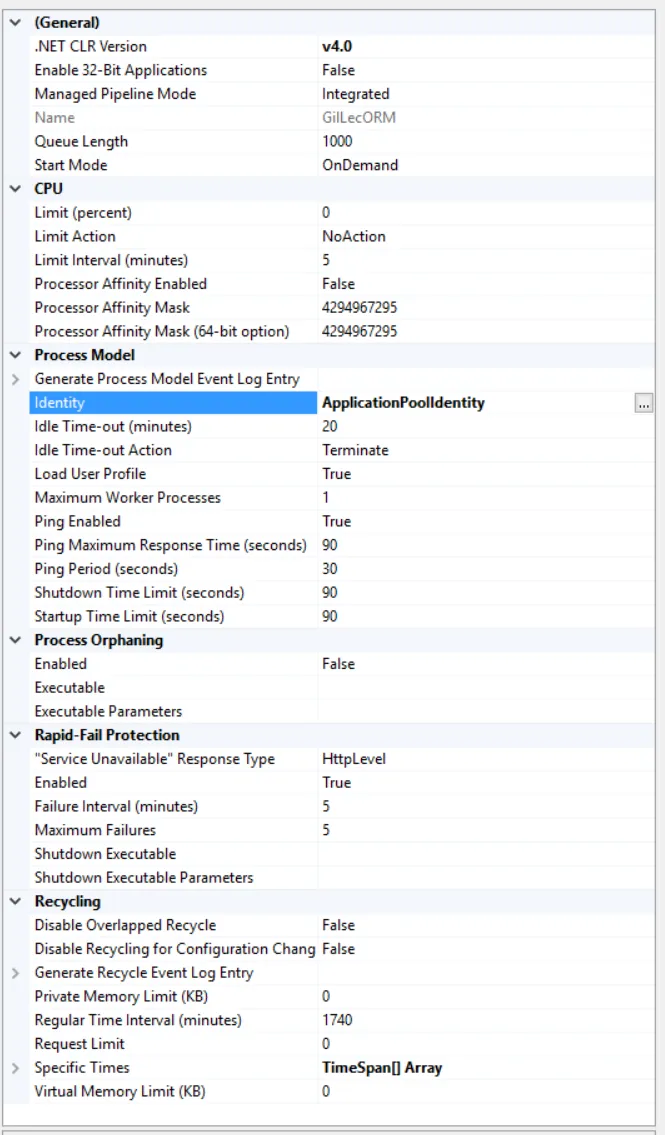Click the Enable 32-Bit Applications value
This screenshot has height=1135, width=665.
(x=338, y=70)
